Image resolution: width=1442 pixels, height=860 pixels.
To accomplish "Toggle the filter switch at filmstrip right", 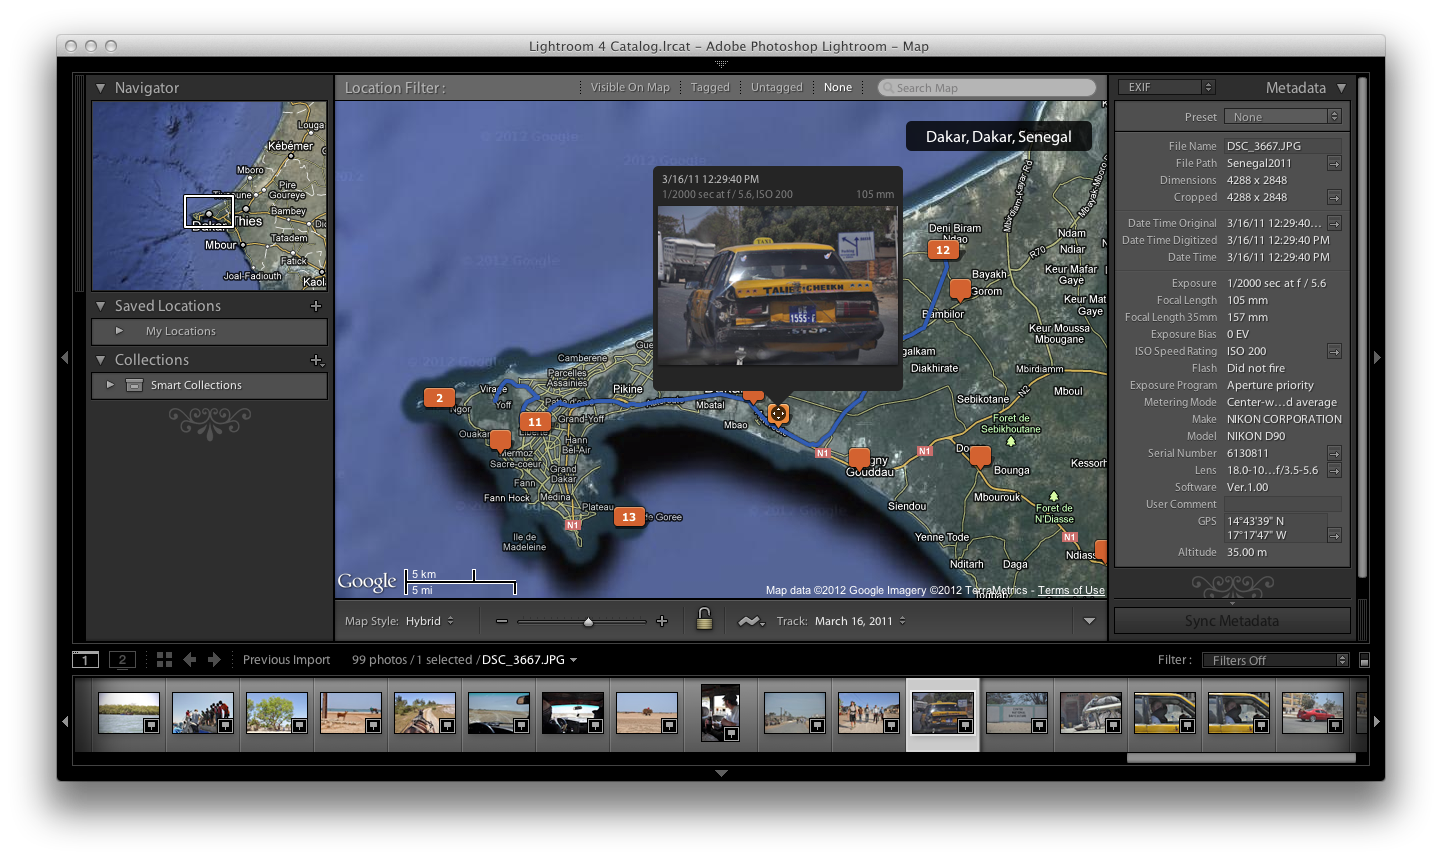I will (x=1364, y=661).
